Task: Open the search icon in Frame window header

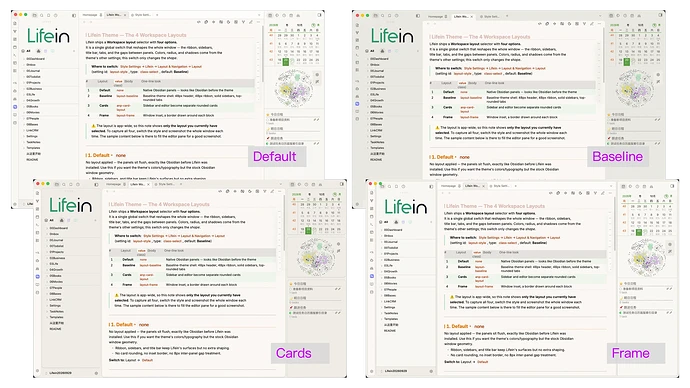Action: click(389, 186)
